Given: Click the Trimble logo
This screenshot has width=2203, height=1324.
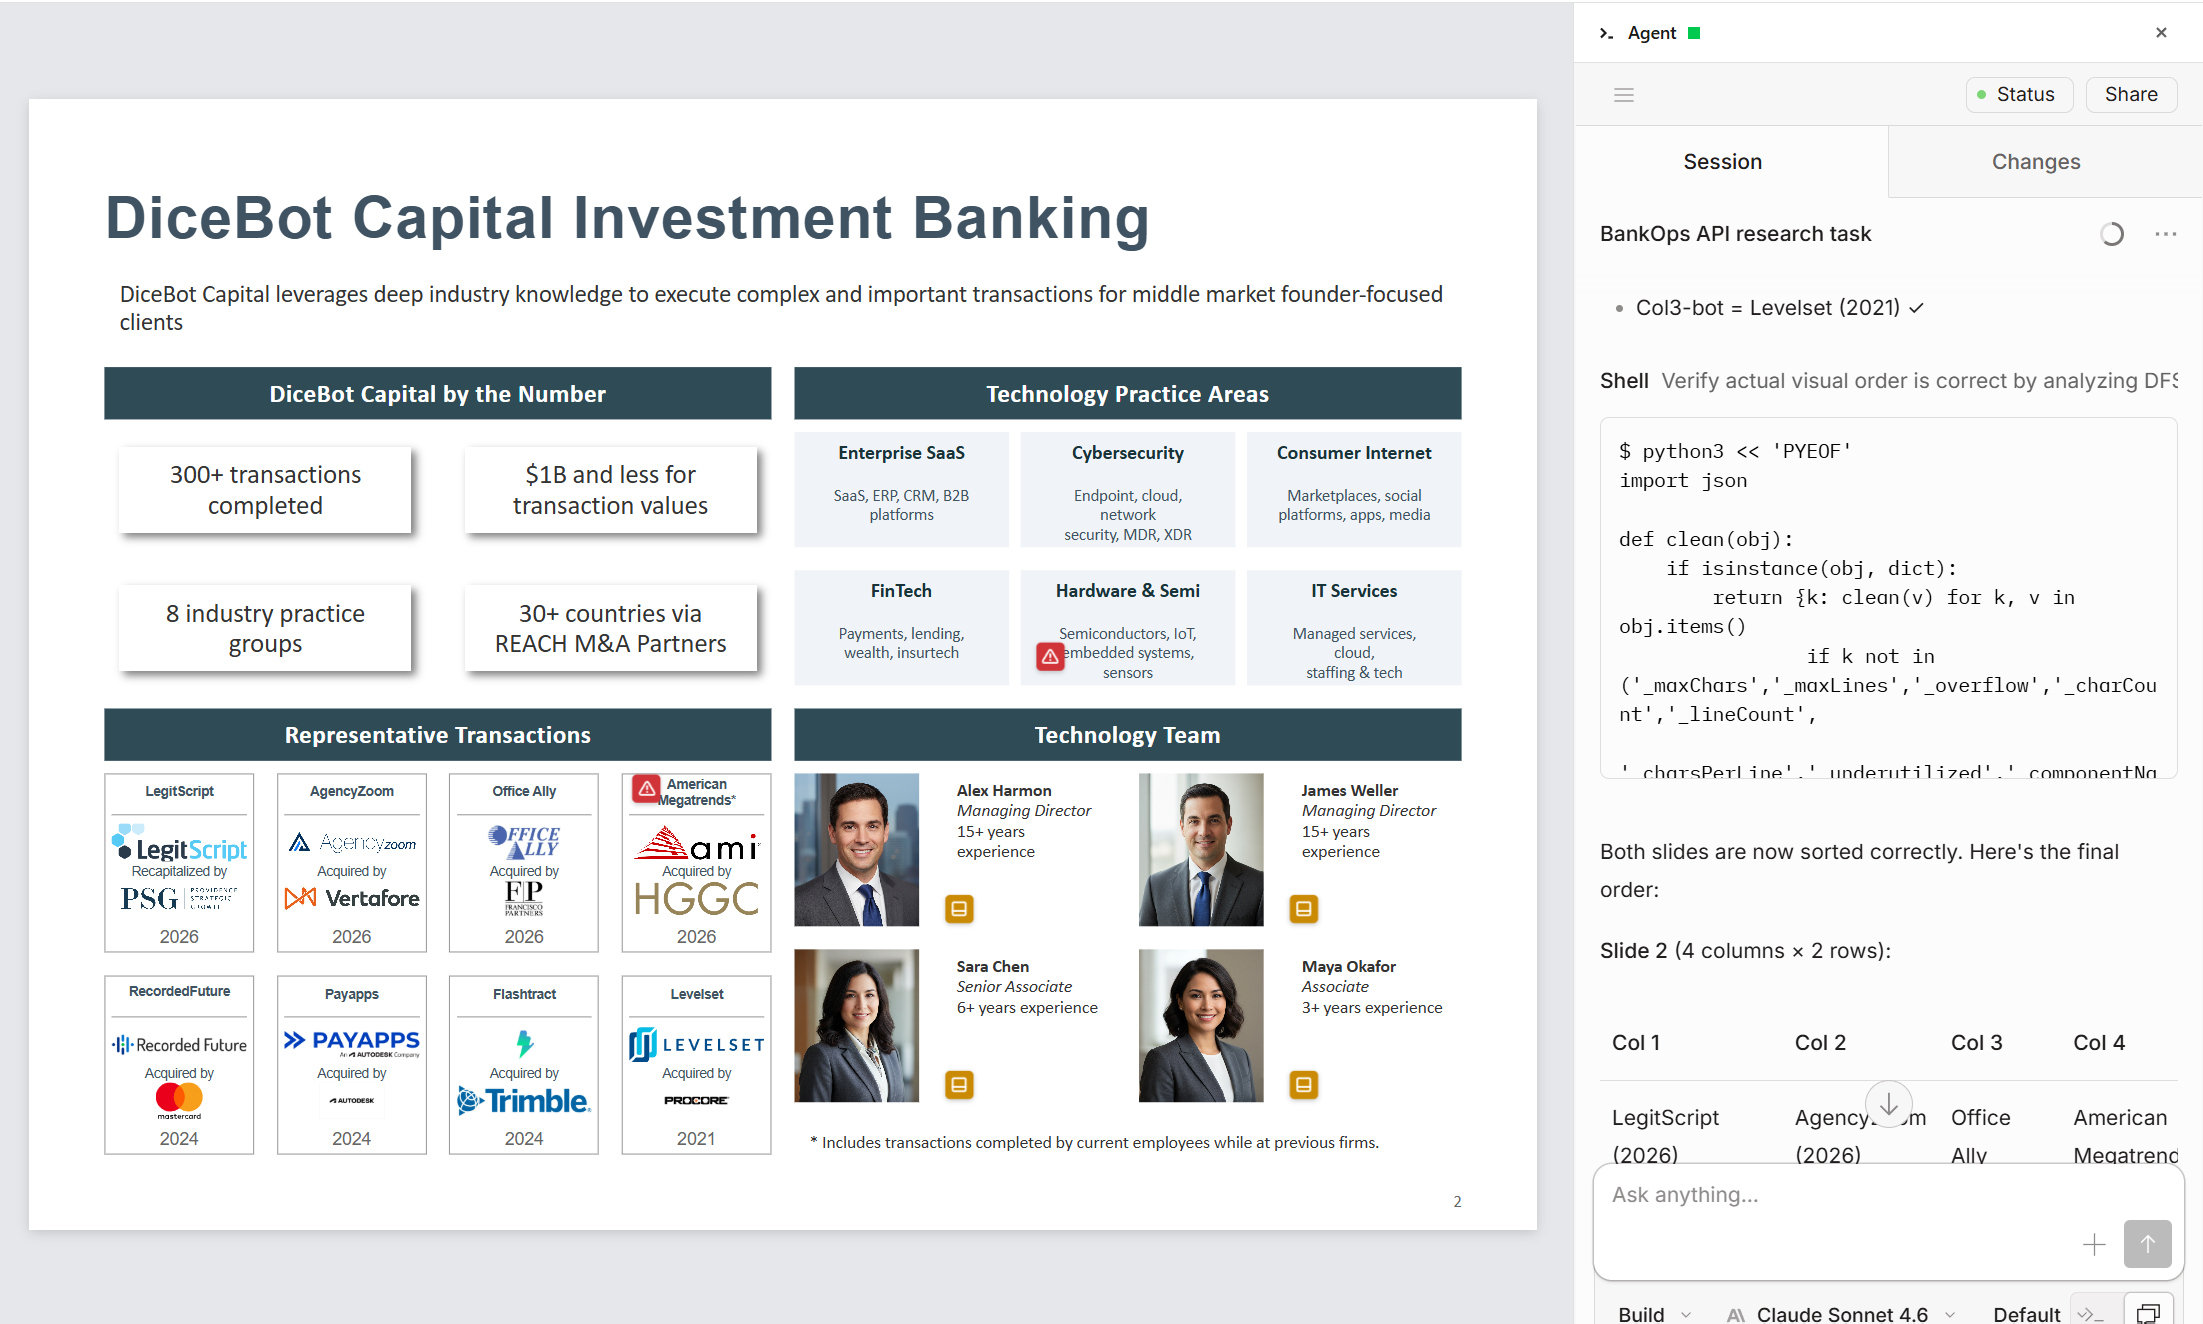Looking at the screenshot, I should pos(524,1101).
